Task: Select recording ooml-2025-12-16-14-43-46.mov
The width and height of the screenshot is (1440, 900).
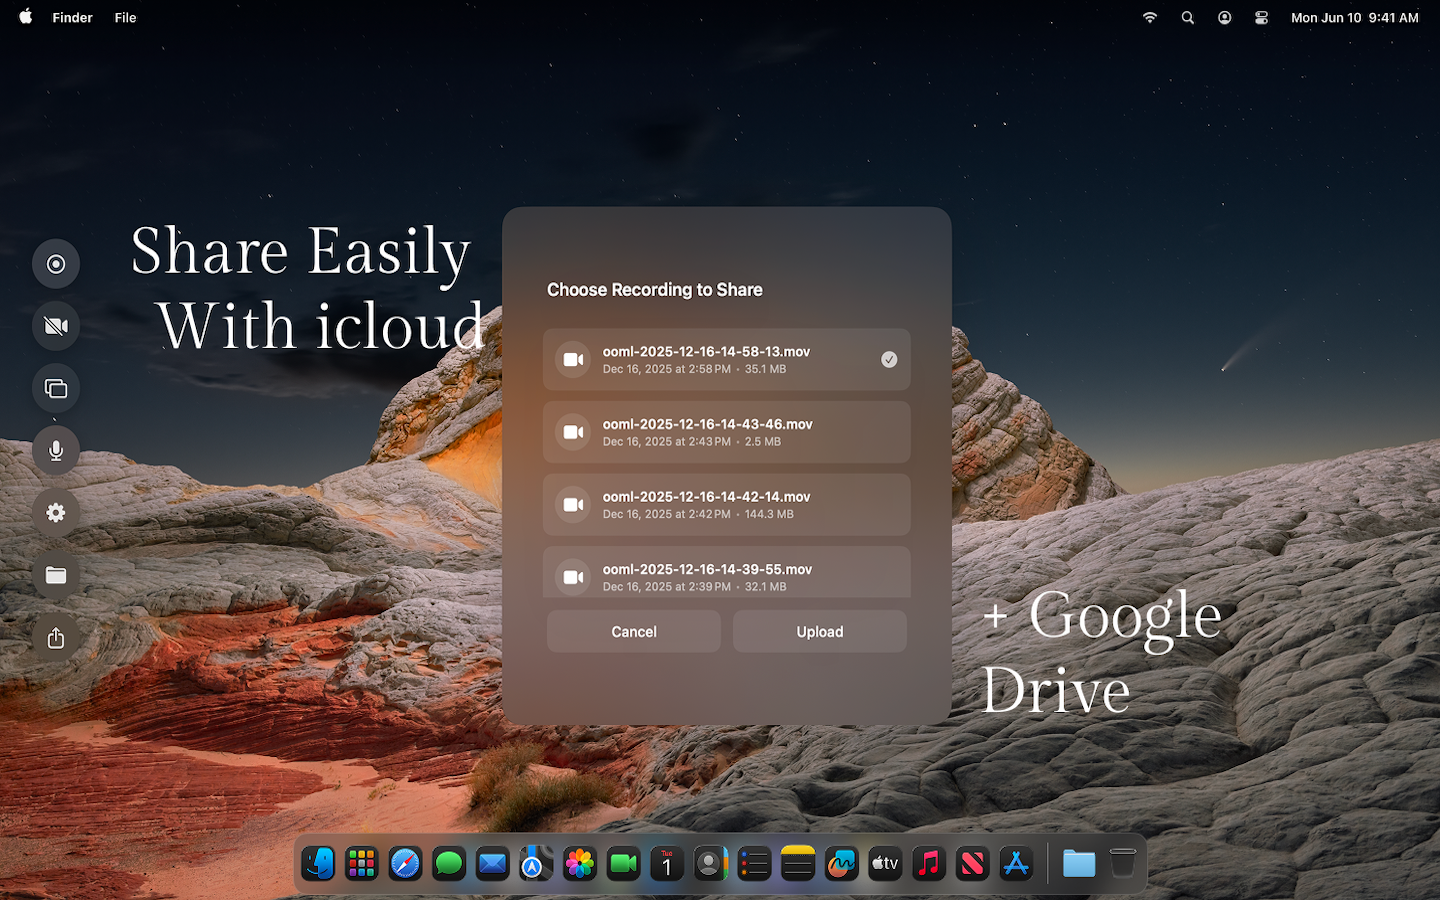Action: [726, 432]
